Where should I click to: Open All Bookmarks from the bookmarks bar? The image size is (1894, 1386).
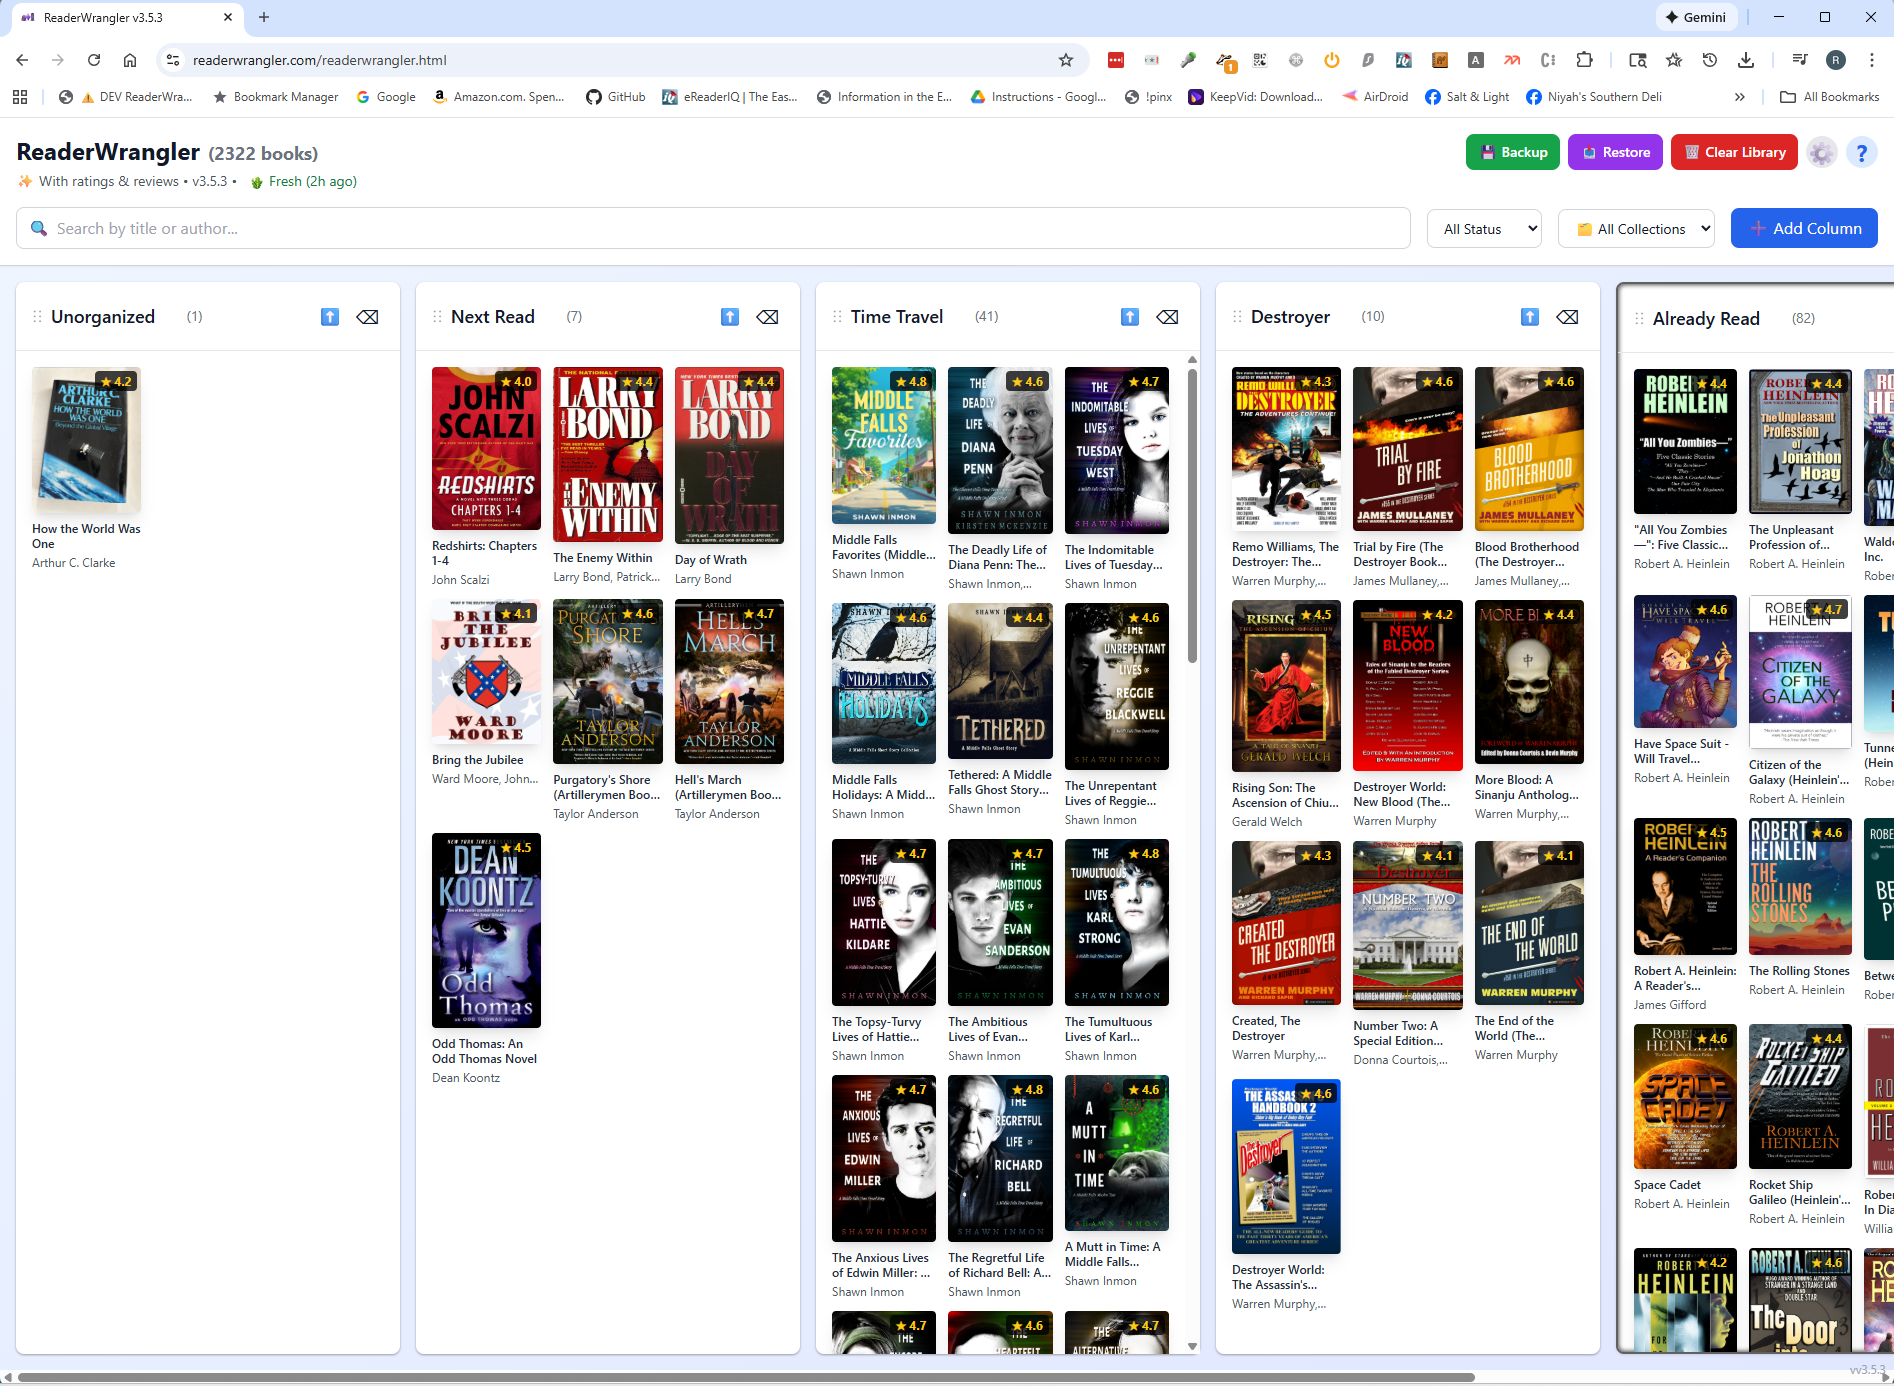[1829, 96]
